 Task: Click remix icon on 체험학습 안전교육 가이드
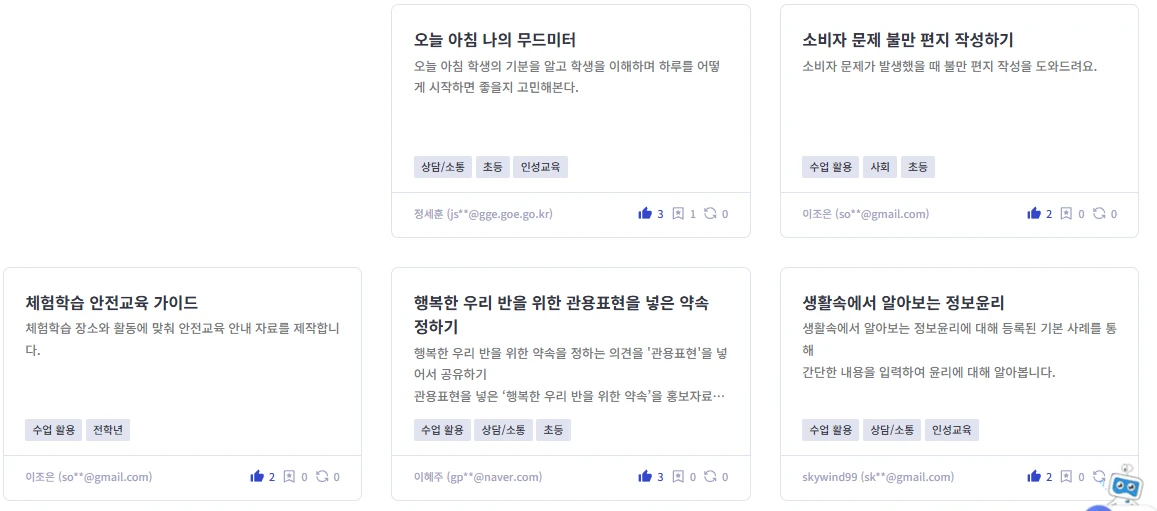coord(322,476)
